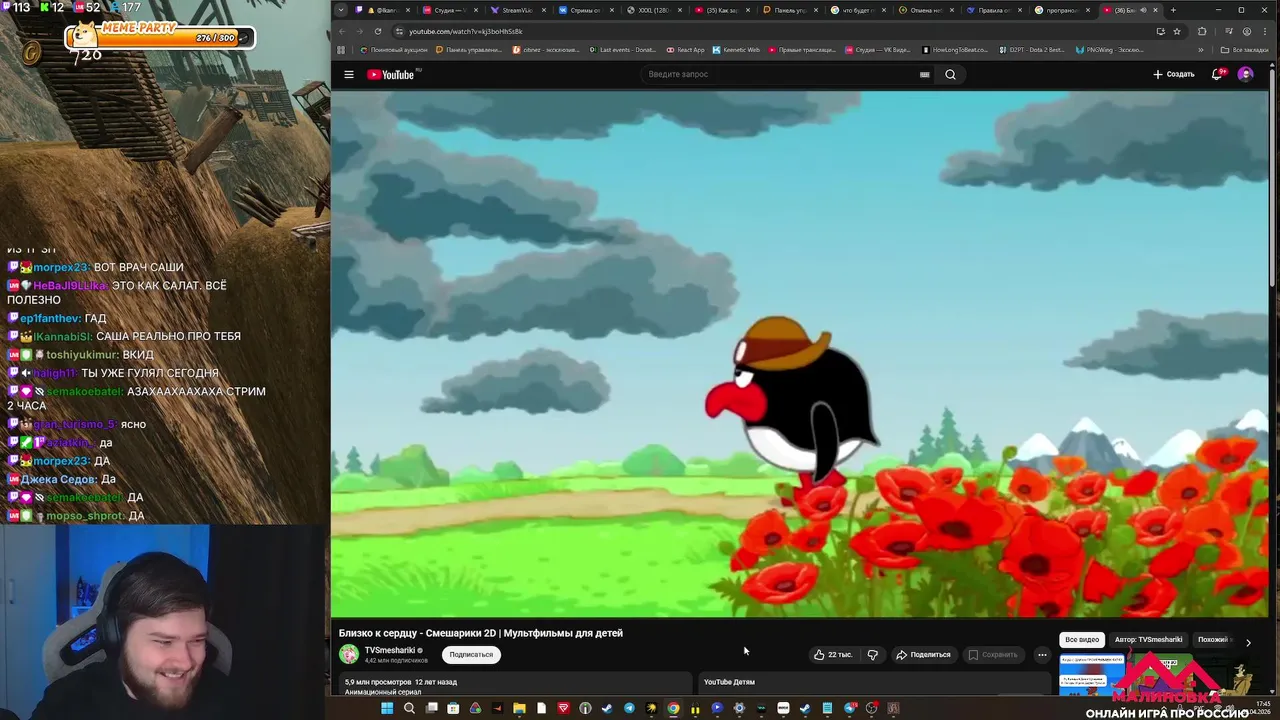Click the Создать create button

click(1174, 74)
